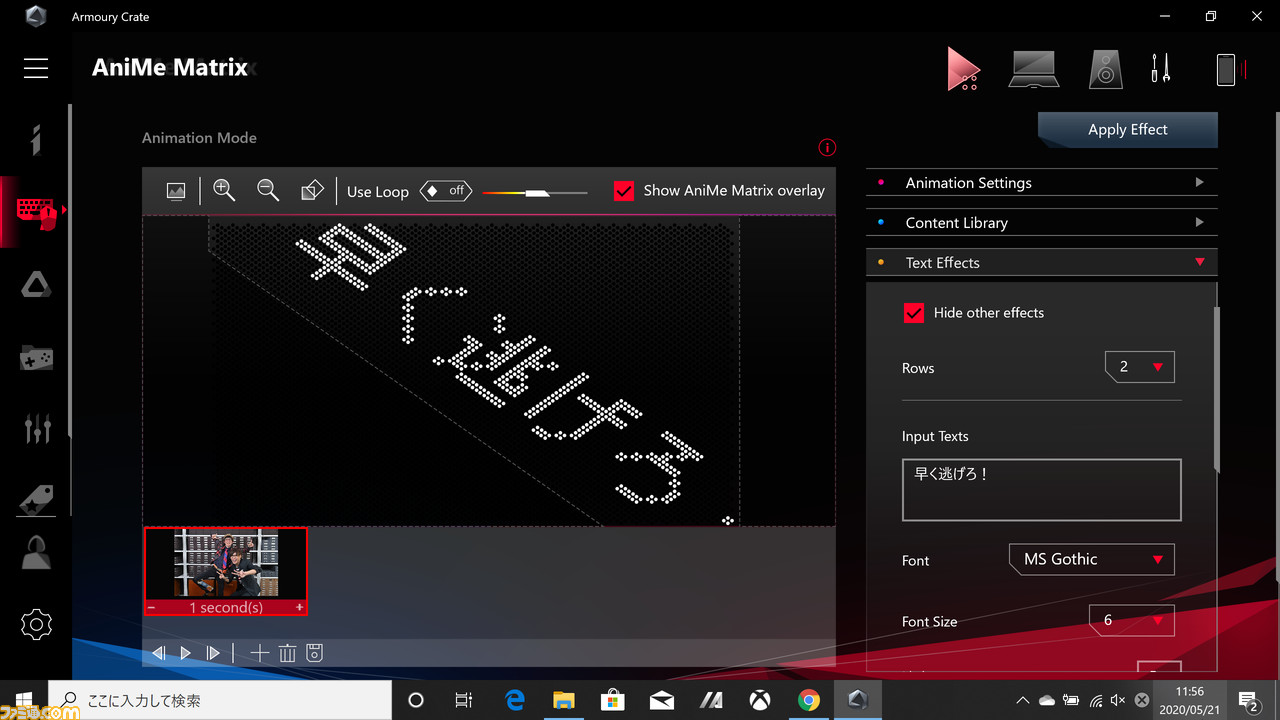
Task: Open the Rows dropdown showing 2
Action: [1140, 367]
